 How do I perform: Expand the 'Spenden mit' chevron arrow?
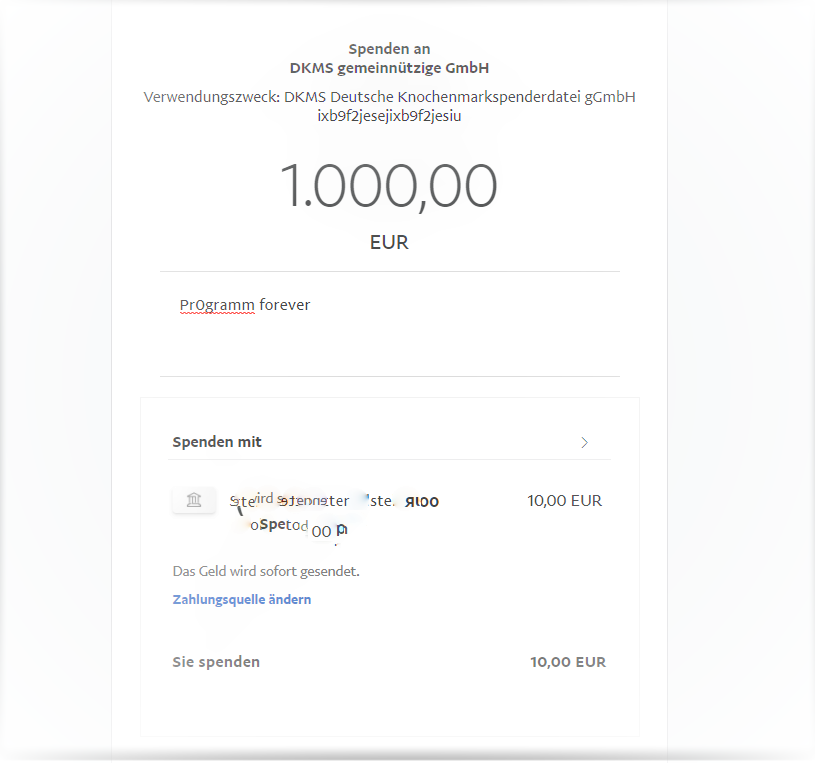tap(584, 442)
